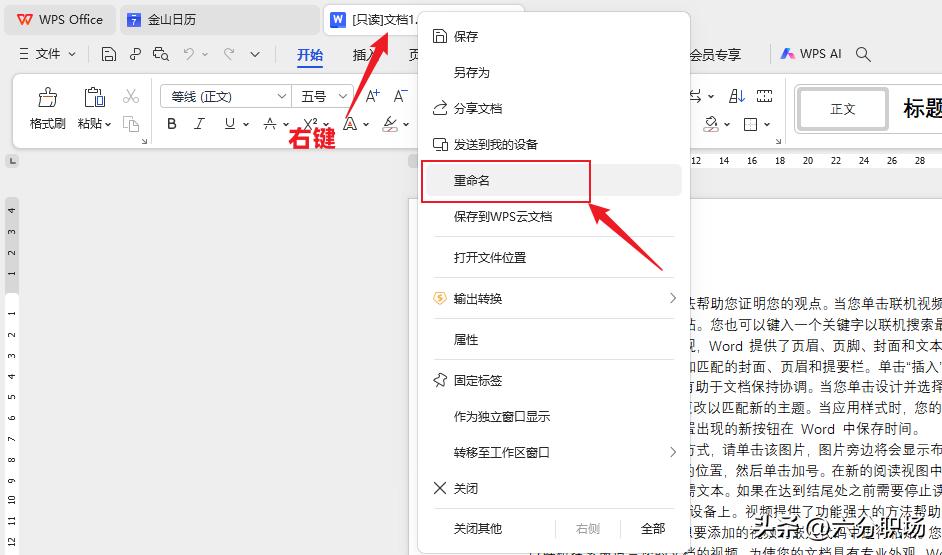942x555 pixels.
Task: Open the 文件 menu
Action: (47, 54)
